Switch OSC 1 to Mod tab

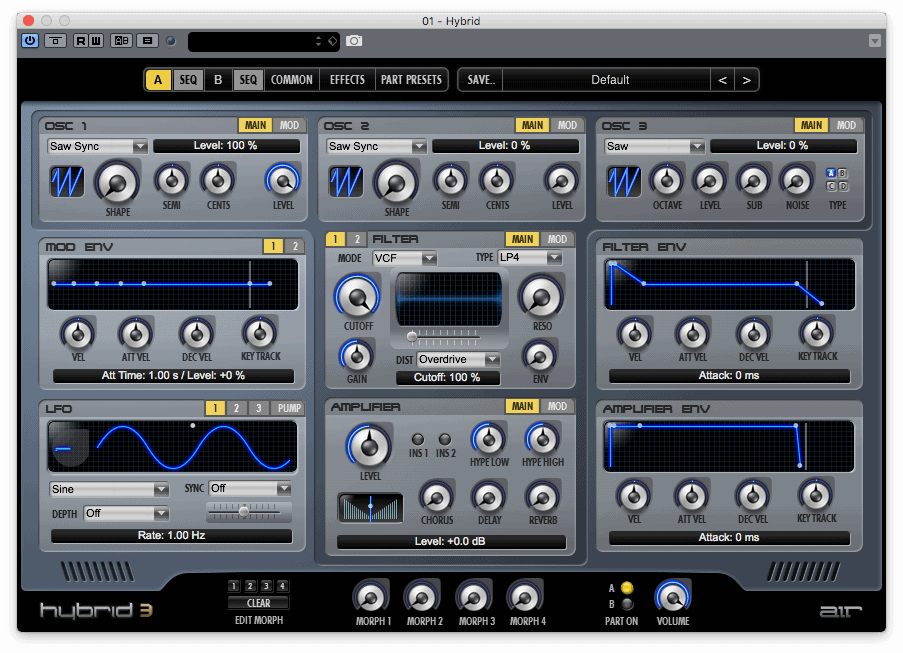pos(289,125)
